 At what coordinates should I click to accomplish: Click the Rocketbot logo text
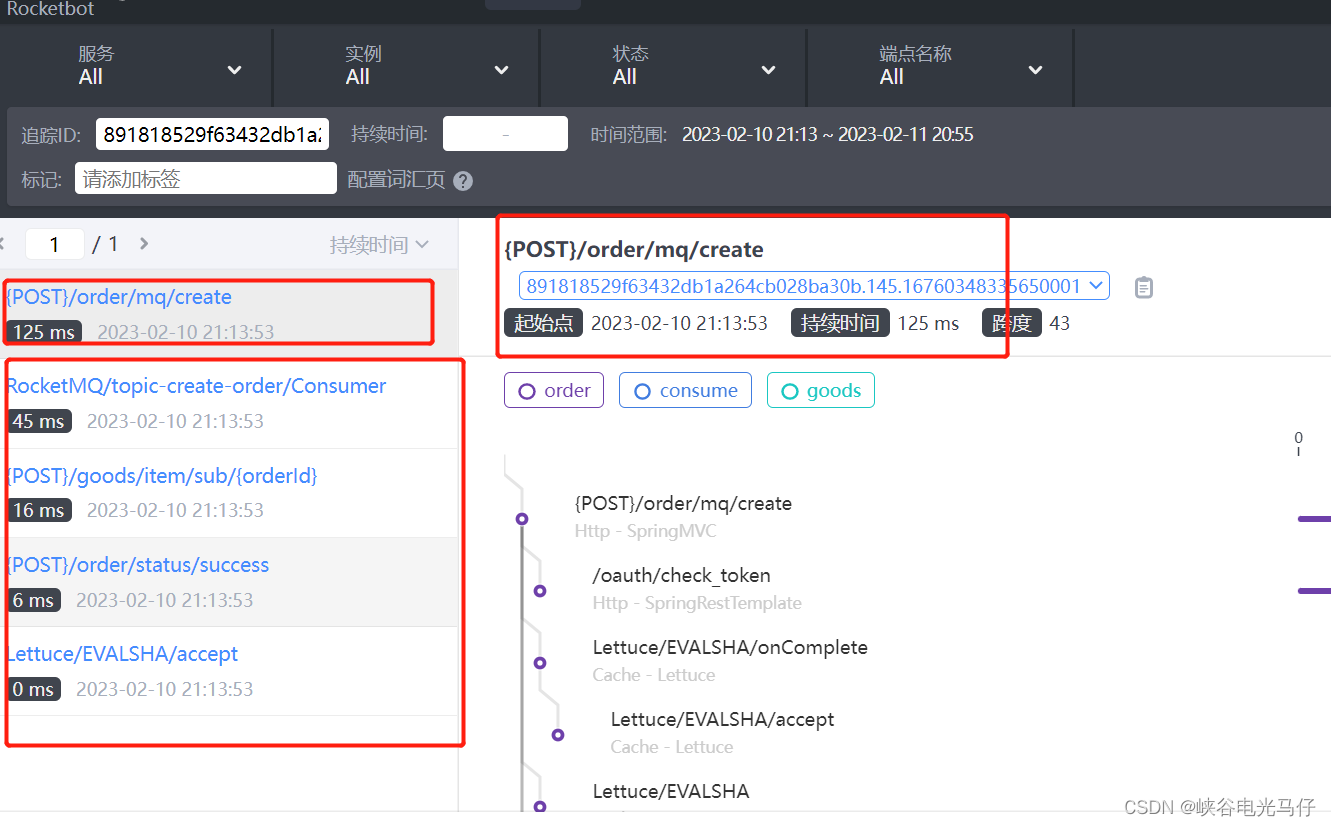(x=50, y=9)
